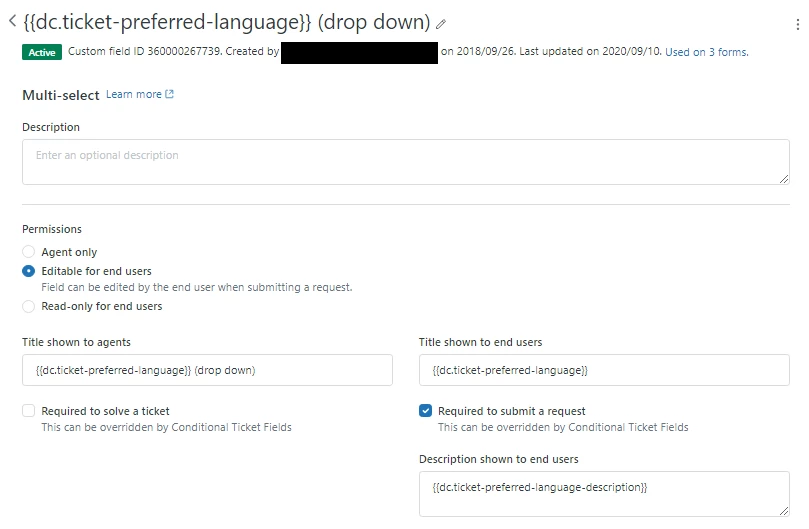The height and width of the screenshot is (529, 809).
Task: Click the green Active status badge
Action: point(42,52)
